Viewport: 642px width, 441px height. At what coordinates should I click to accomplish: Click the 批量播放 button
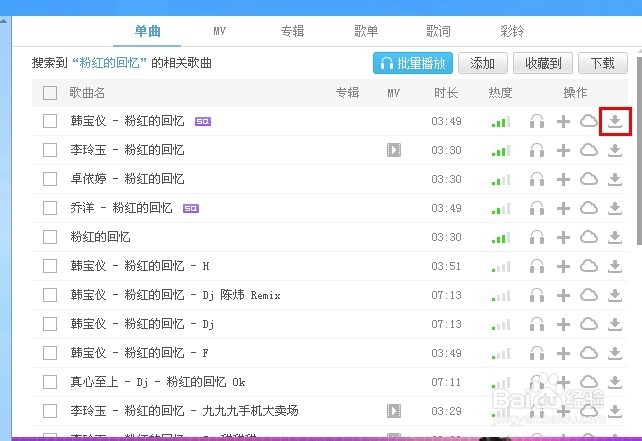point(413,63)
